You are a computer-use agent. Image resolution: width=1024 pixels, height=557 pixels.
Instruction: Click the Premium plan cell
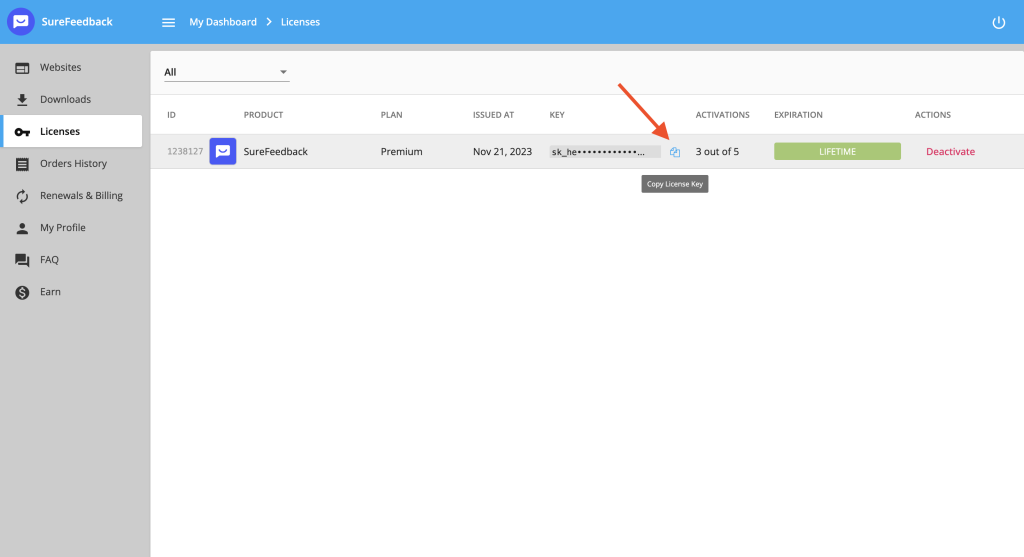(402, 151)
